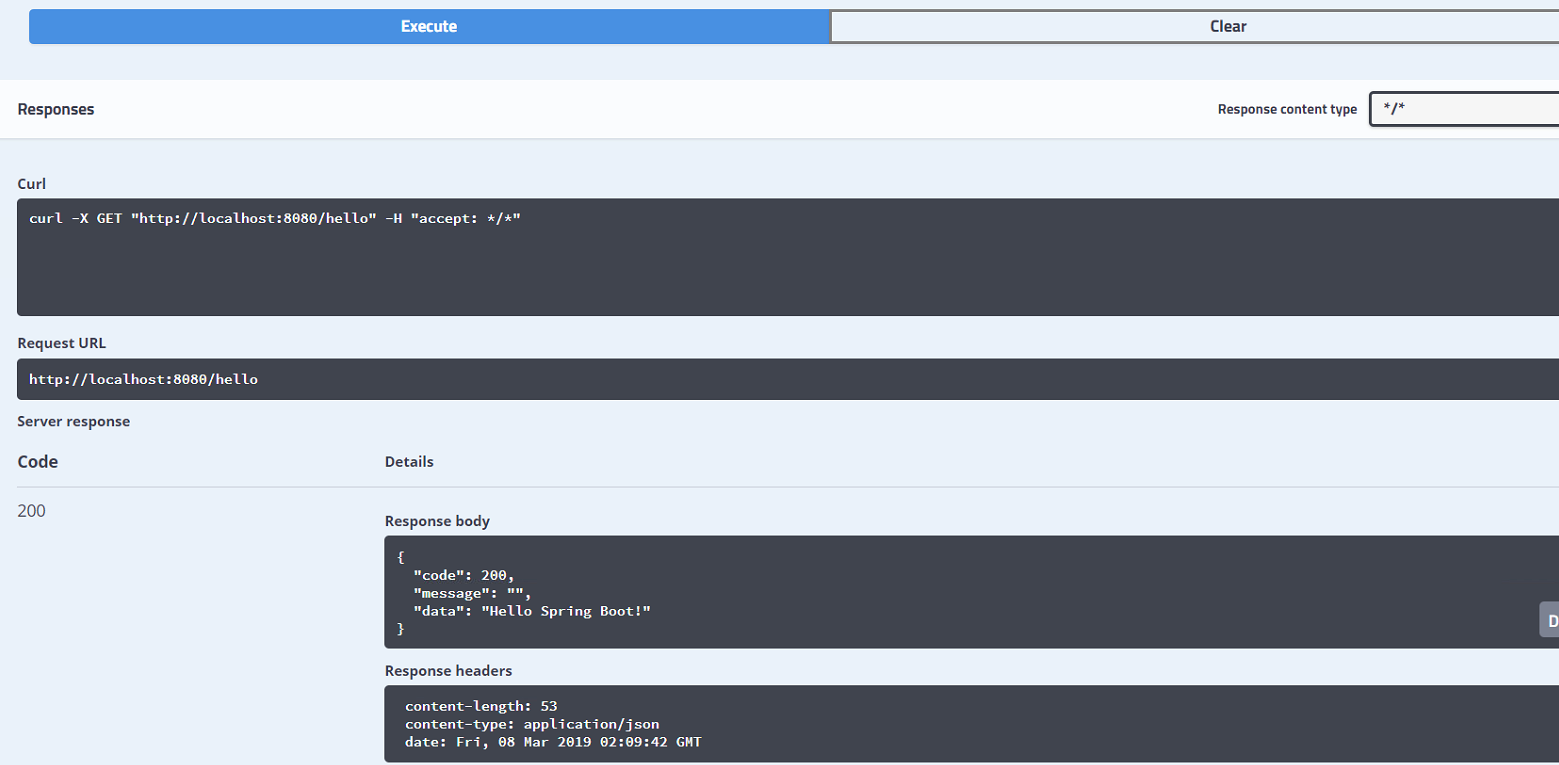Click the content-length: 53 header
1559x765 pixels.
click(x=481, y=706)
